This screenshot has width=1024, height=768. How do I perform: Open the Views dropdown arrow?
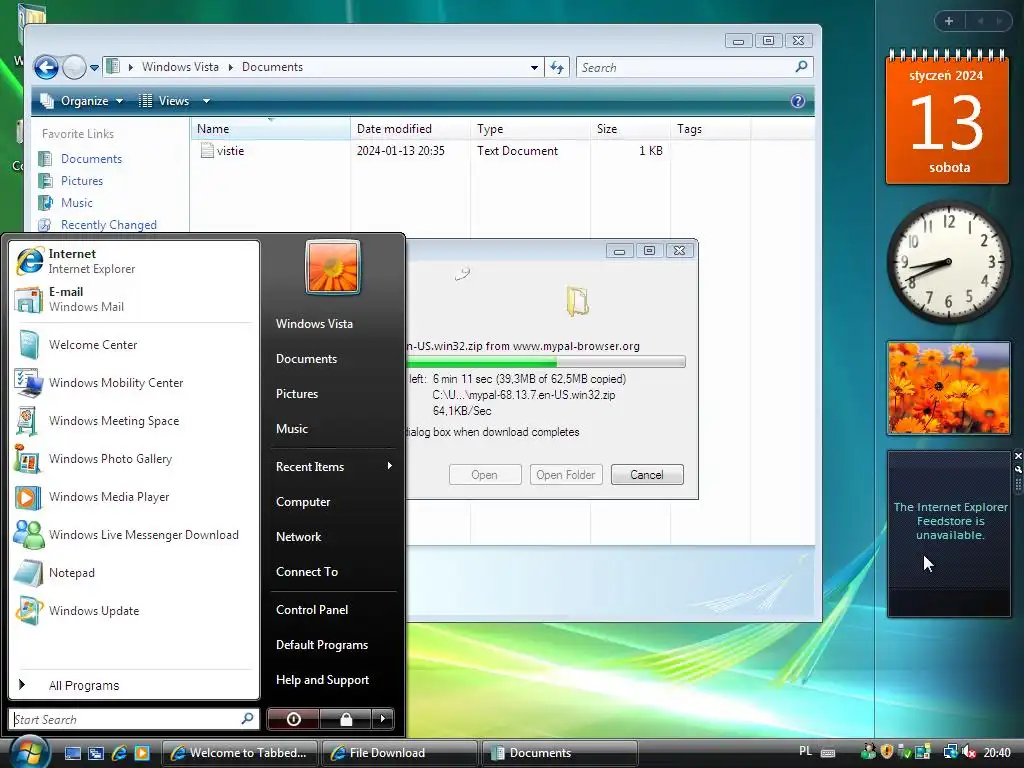pyautogui.click(x=206, y=101)
